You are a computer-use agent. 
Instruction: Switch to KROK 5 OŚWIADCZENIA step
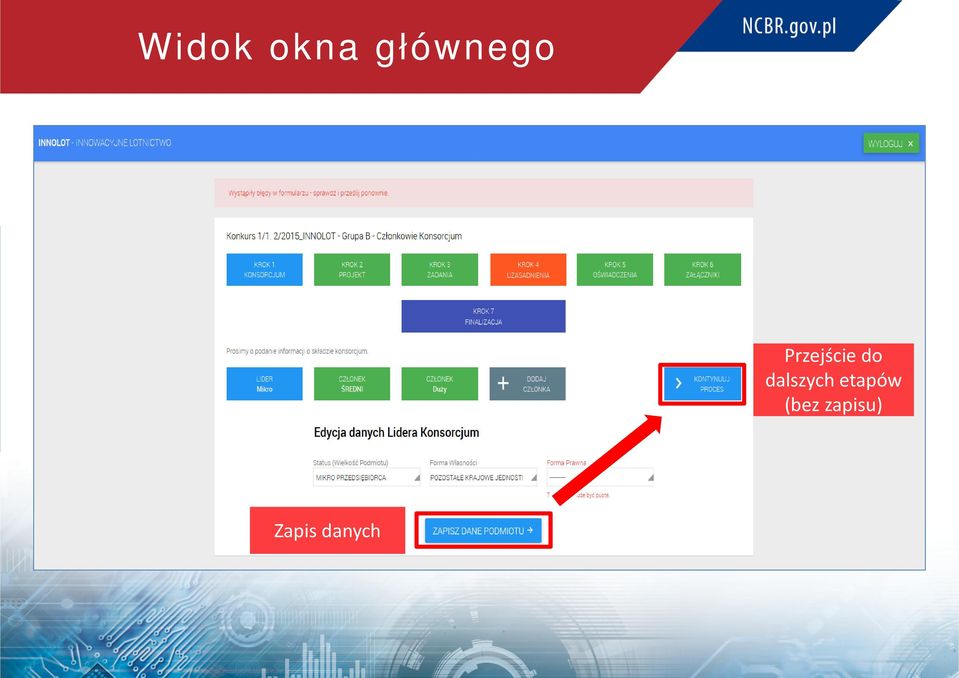click(x=615, y=270)
